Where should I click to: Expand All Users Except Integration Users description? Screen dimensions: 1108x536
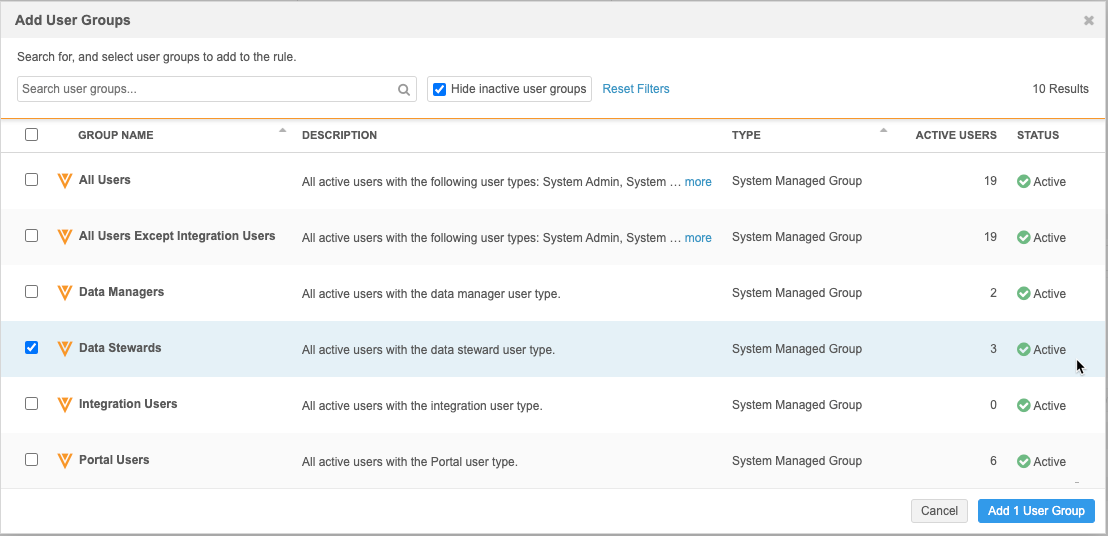click(698, 238)
